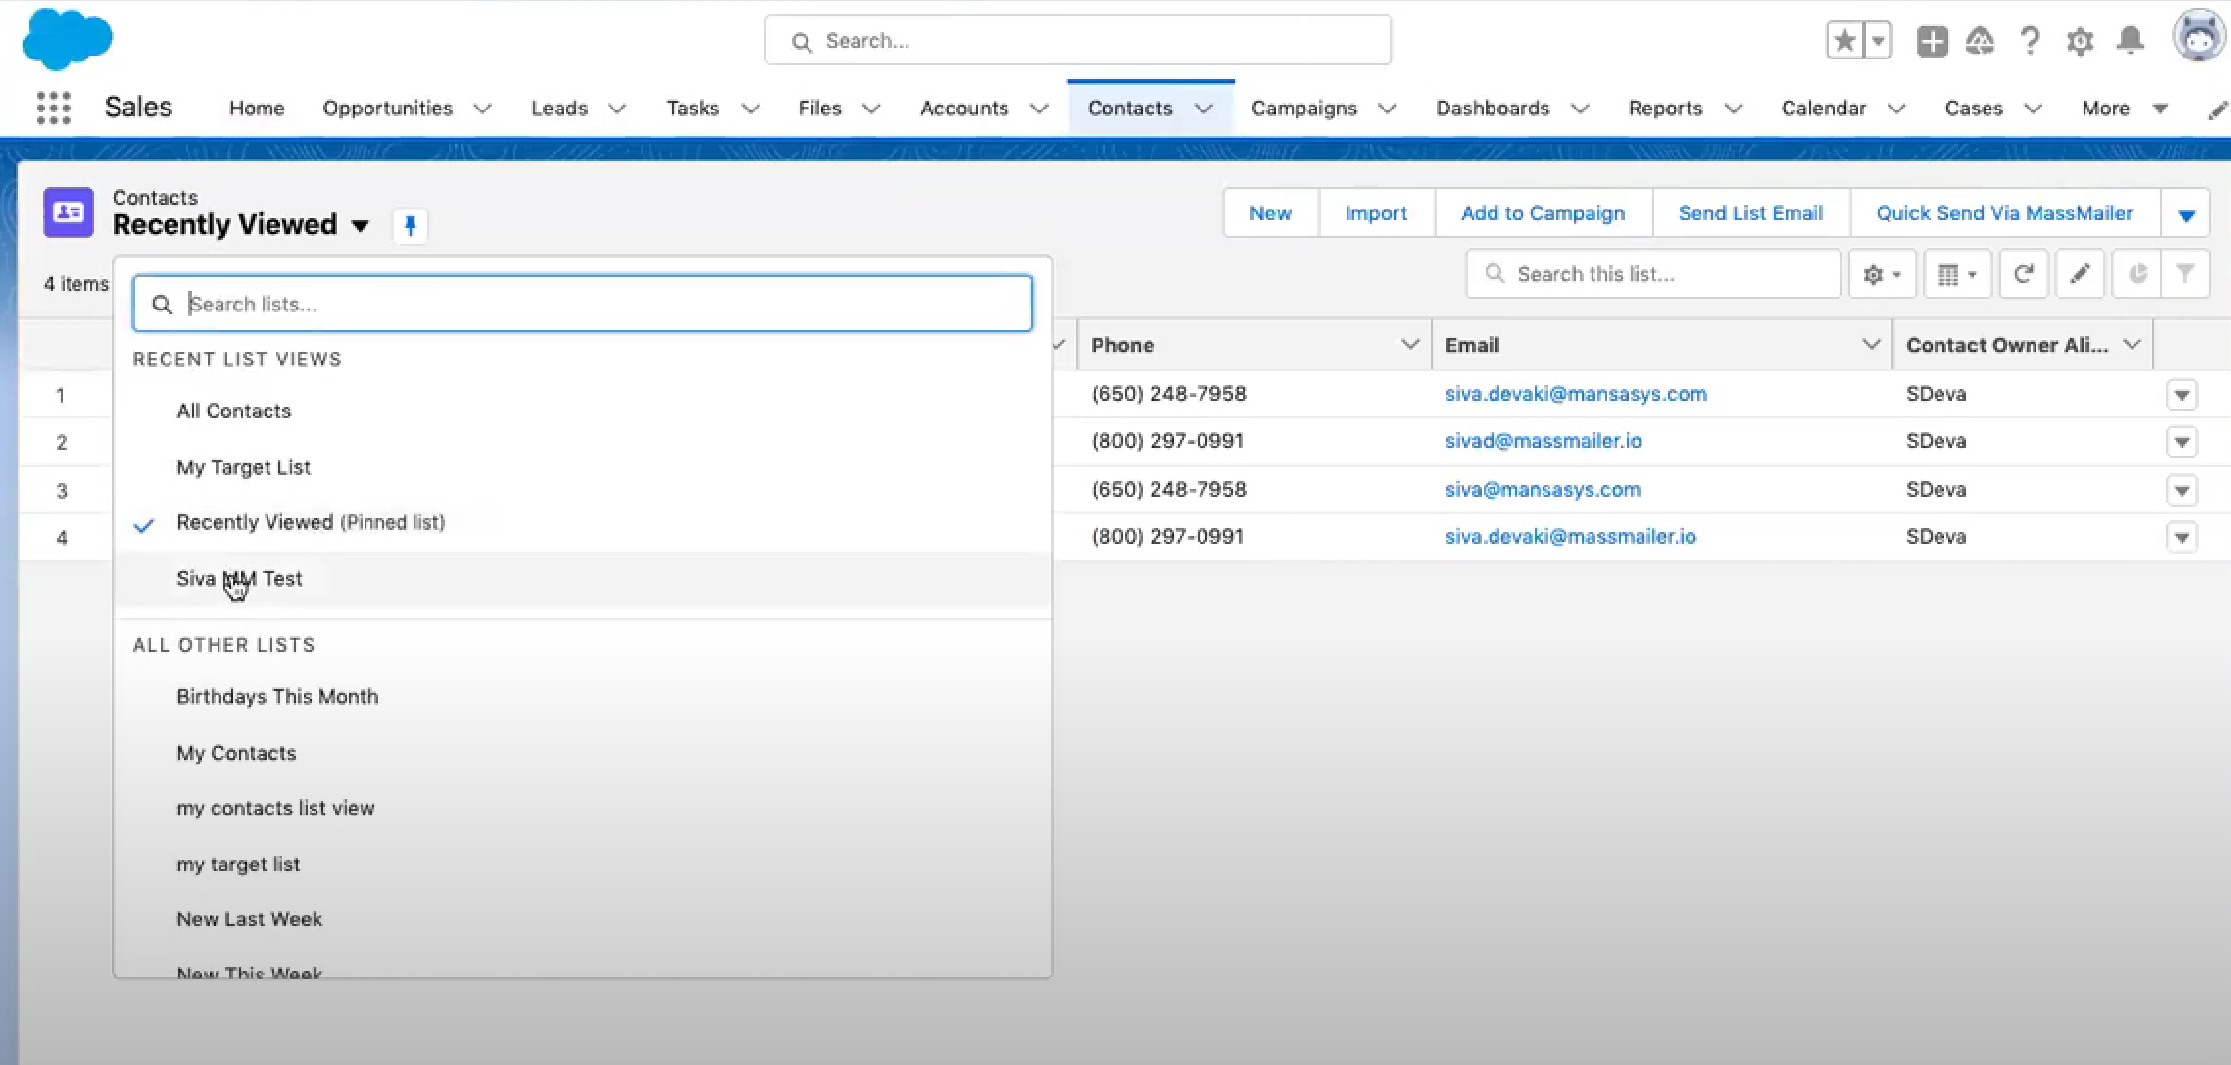Open the Home tab
This screenshot has width=2231, height=1065.
256,108
